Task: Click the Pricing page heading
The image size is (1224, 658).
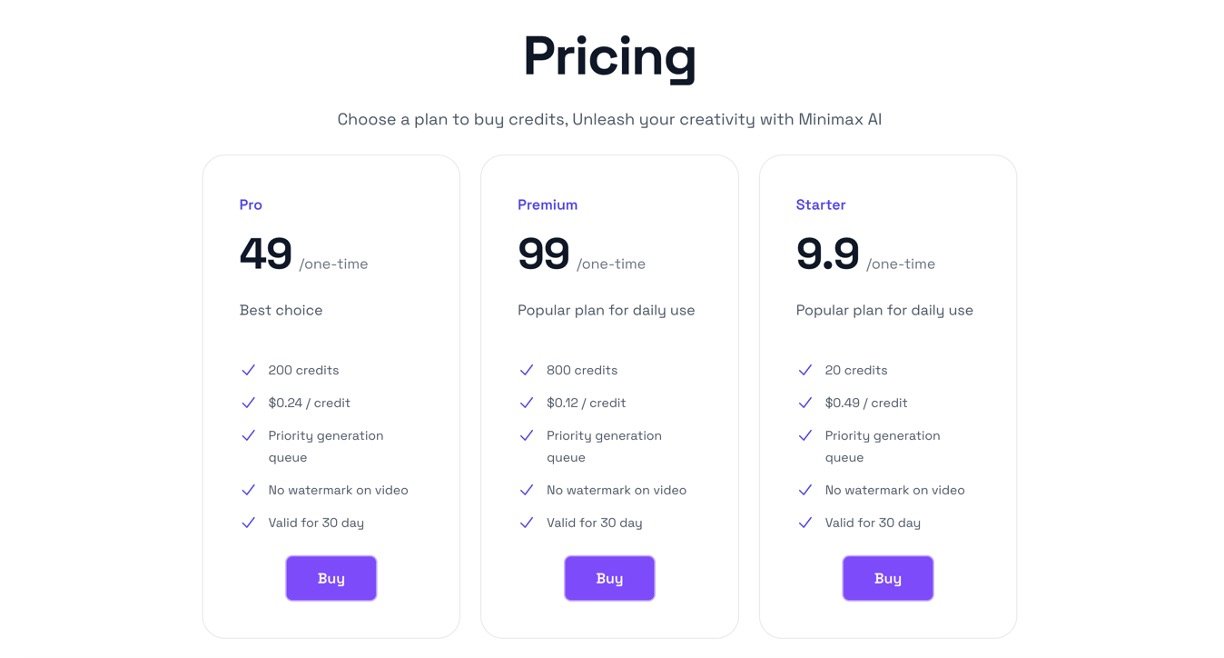Action: pos(609,57)
